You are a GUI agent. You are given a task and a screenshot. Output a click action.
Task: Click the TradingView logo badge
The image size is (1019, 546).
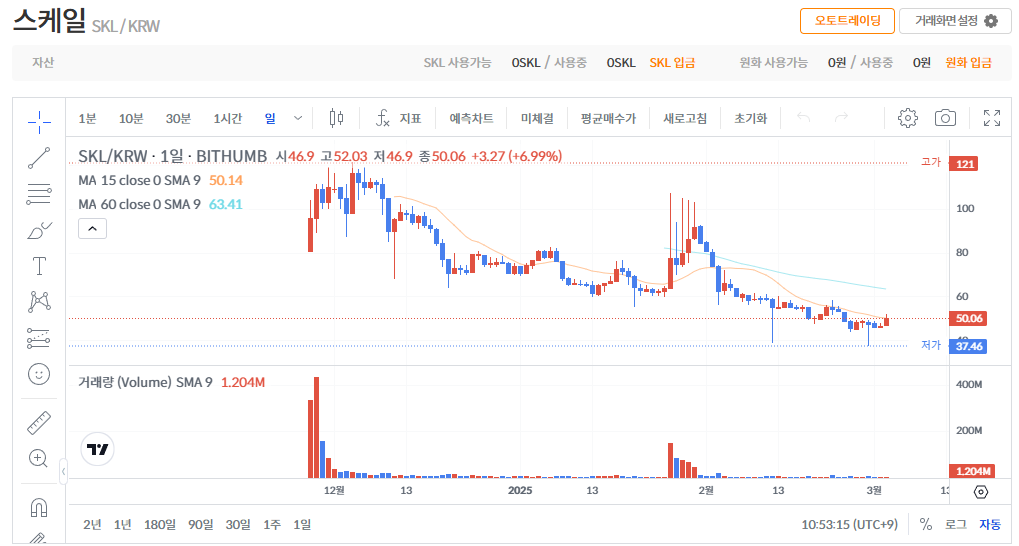click(x=97, y=449)
